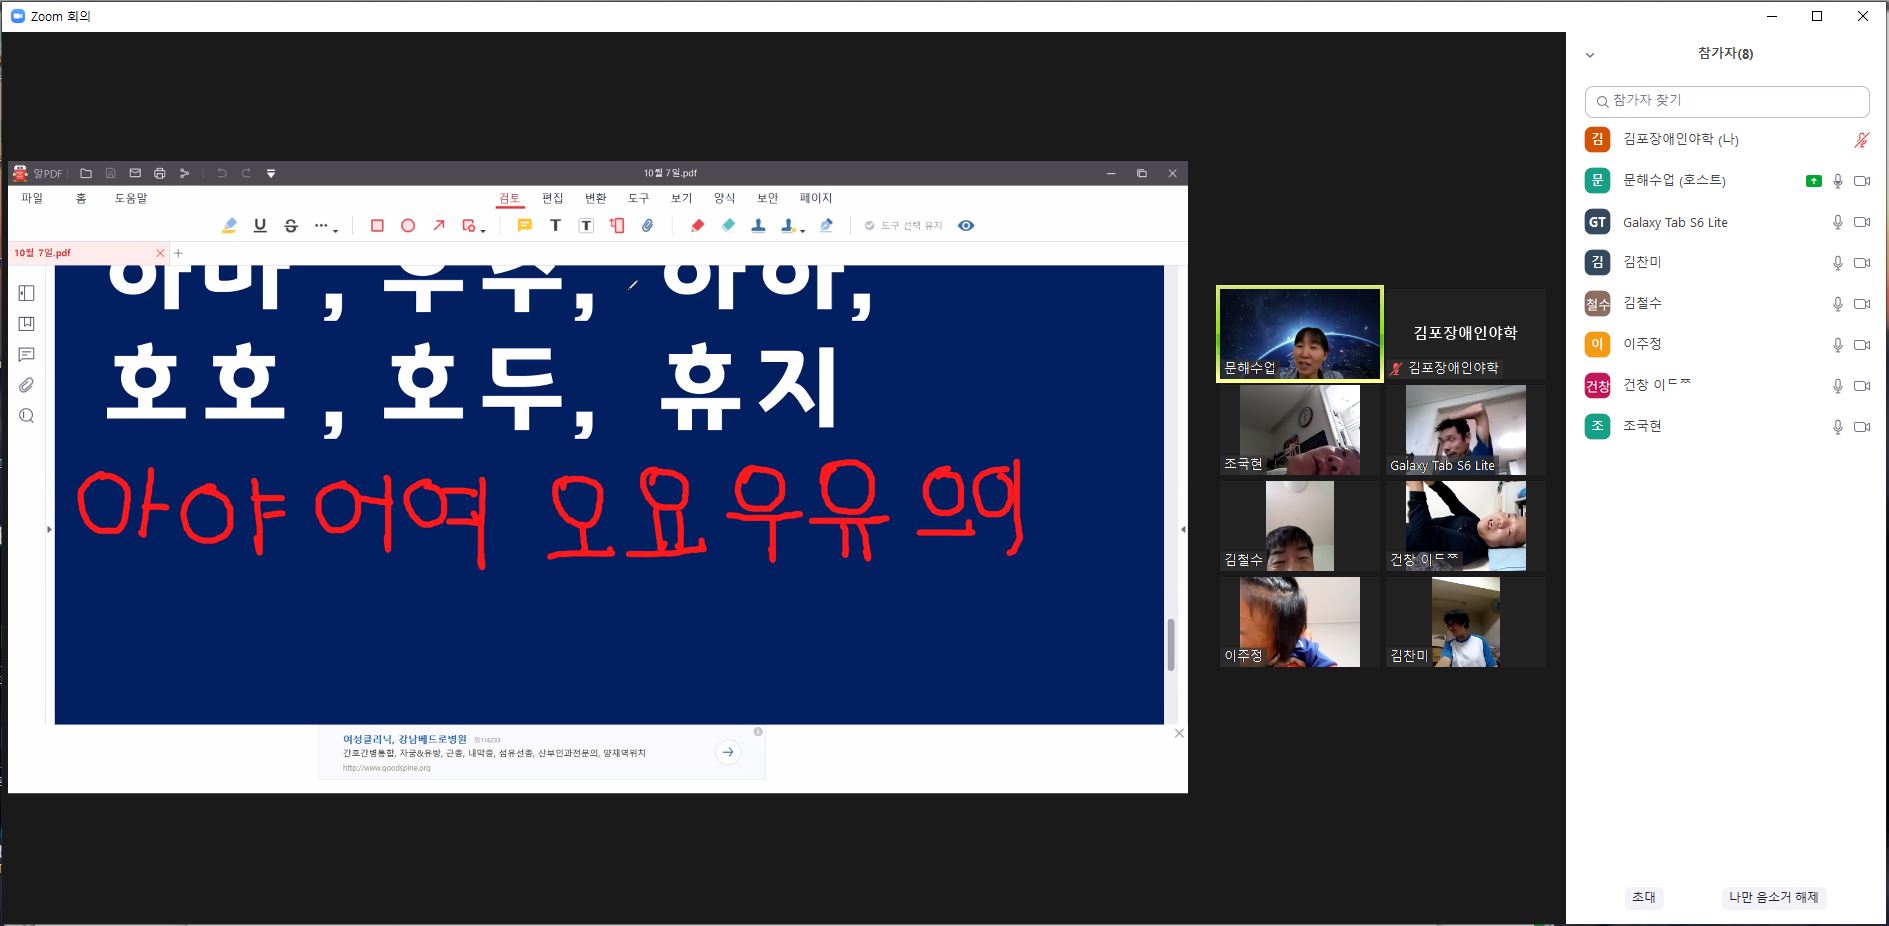The width and height of the screenshot is (1889, 926).
Task: Click the print icon in ALPDF title bar
Action: [159, 173]
